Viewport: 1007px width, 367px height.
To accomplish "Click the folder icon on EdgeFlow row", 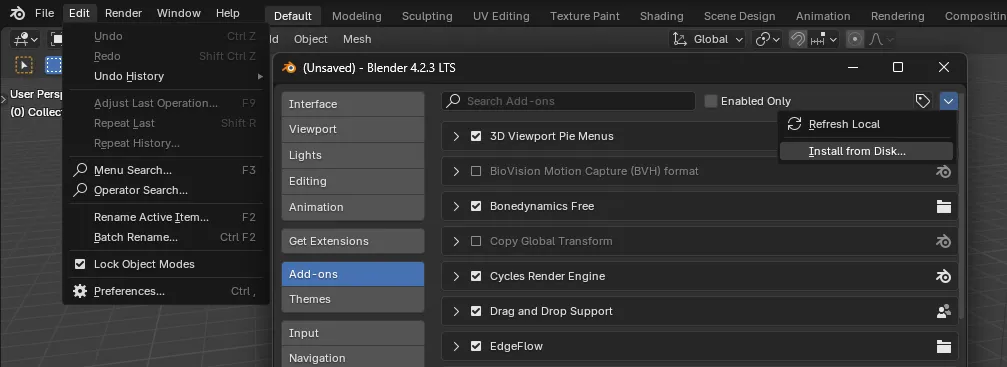I will coord(943,346).
